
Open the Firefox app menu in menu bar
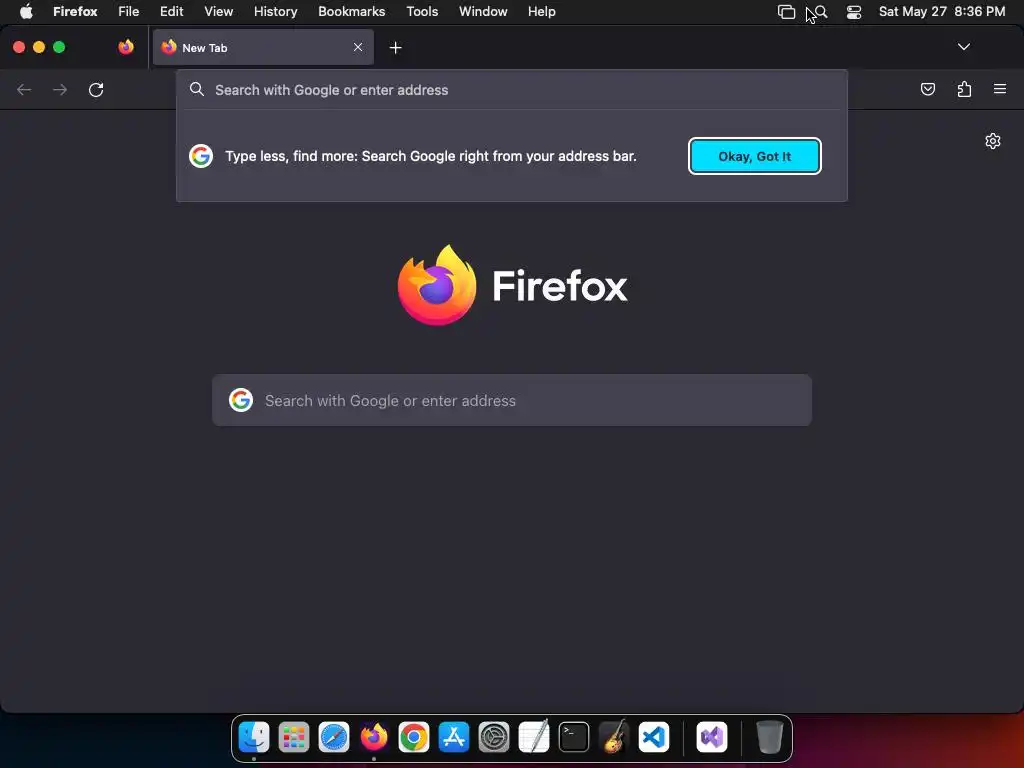coord(75,12)
